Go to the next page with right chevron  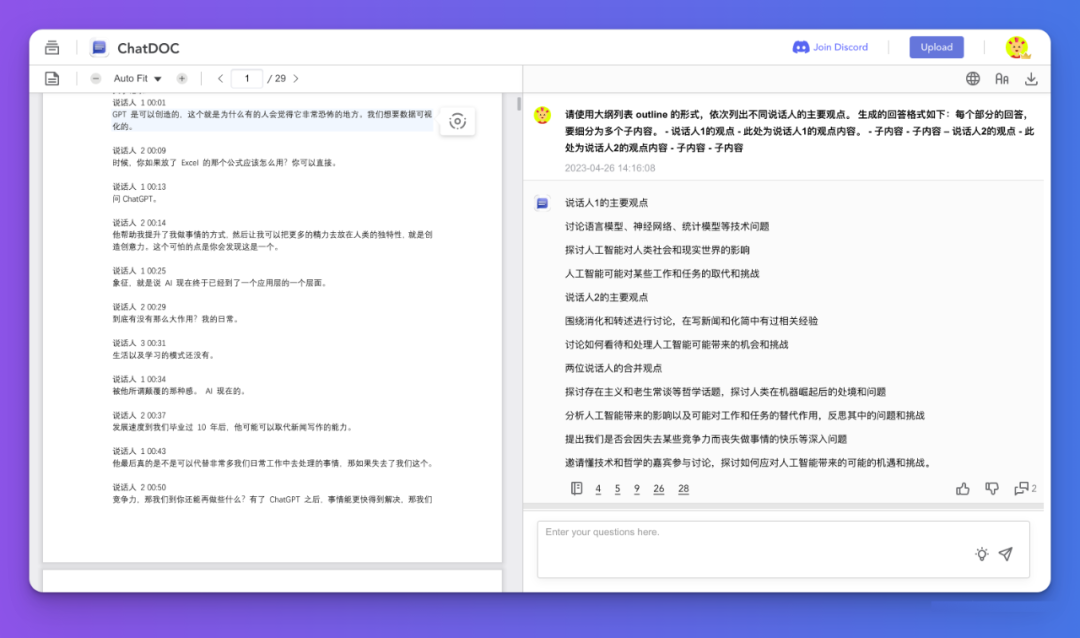point(296,78)
